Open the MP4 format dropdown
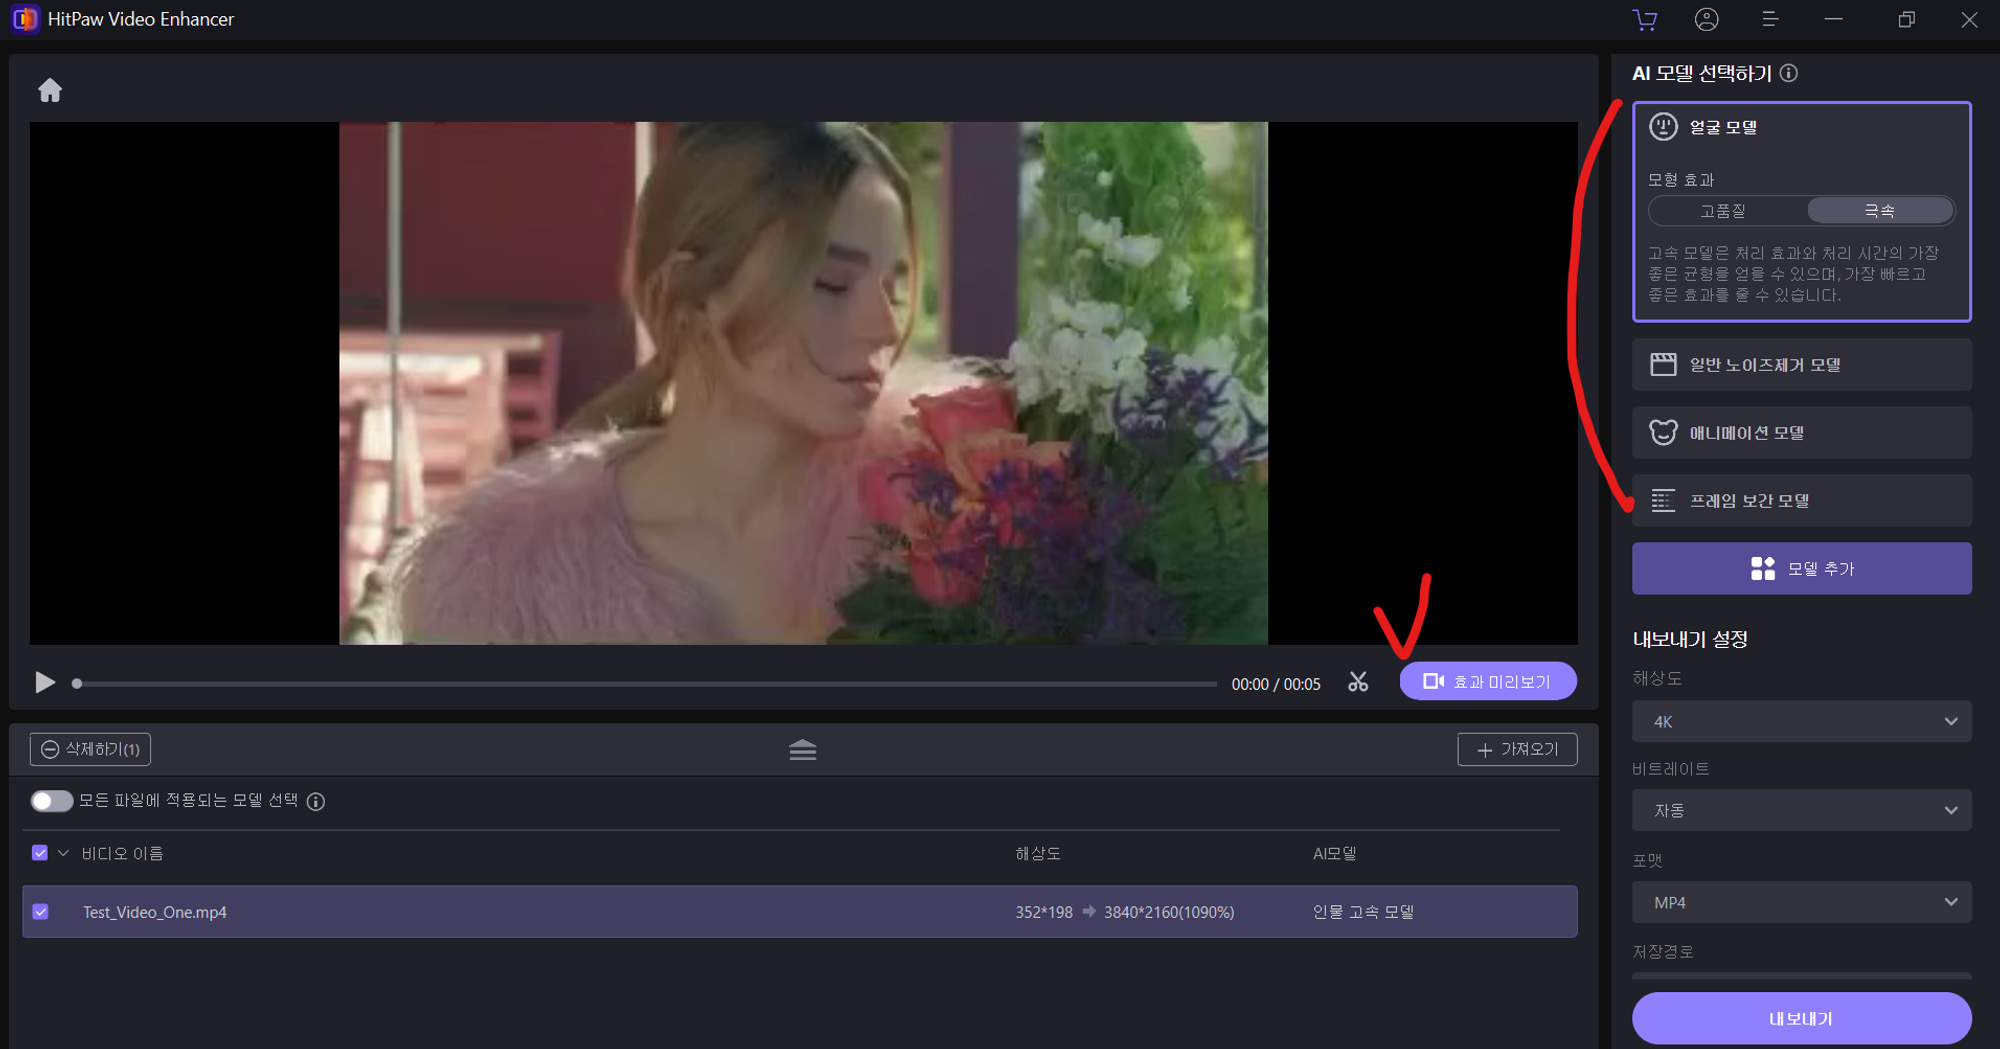The image size is (2000, 1049). pyautogui.click(x=1802, y=902)
